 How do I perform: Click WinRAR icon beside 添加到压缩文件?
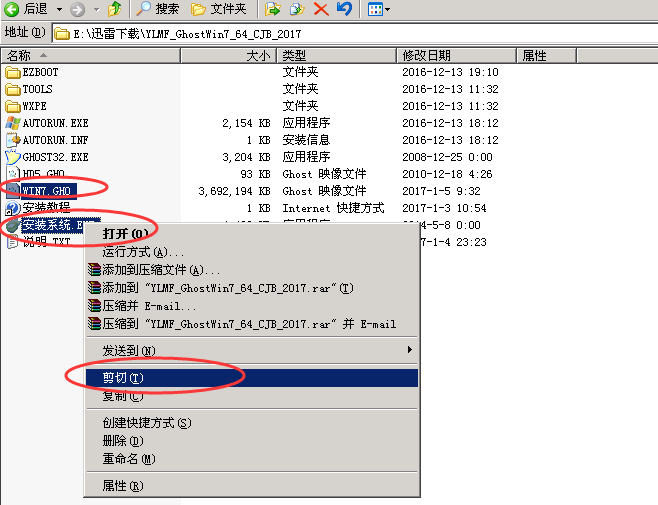pyautogui.click(x=94, y=270)
